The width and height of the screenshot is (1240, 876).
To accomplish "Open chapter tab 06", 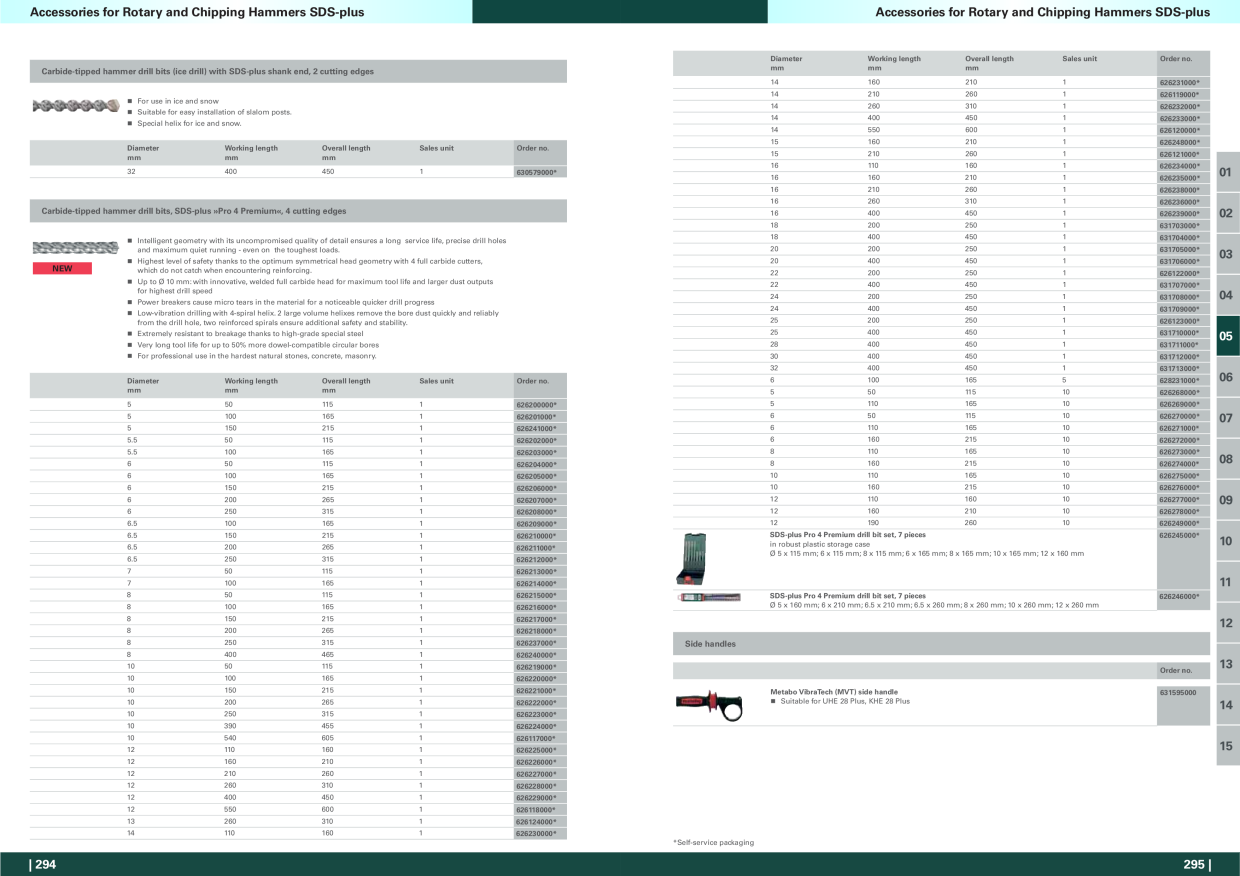I will click(1227, 377).
